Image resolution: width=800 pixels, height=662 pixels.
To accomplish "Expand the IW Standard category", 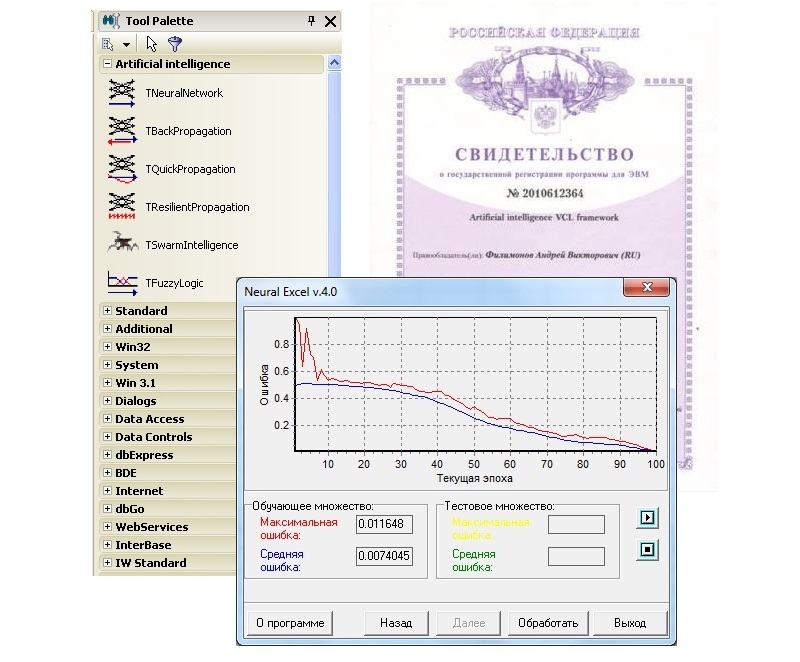I will coord(107,563).
